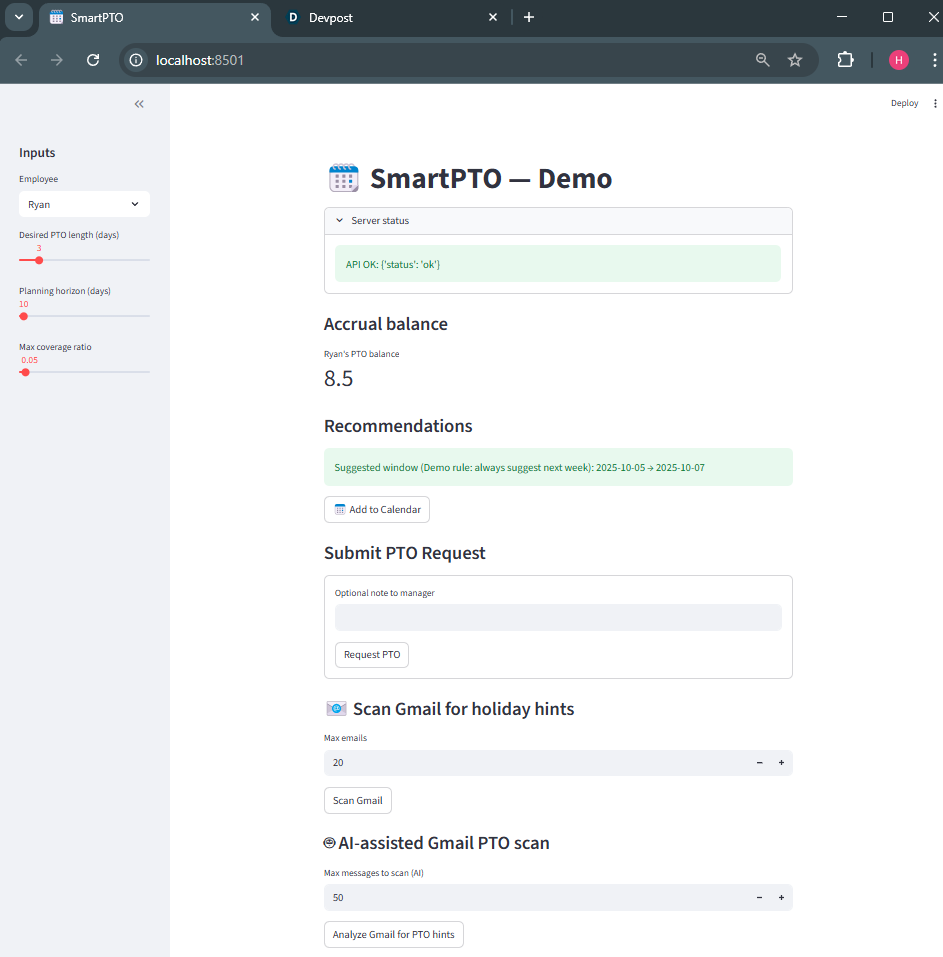This screenshot has height=957, width=943.
Task: Open new browser tab with plus
Action: pyautogui.click(x=529, y=17)
